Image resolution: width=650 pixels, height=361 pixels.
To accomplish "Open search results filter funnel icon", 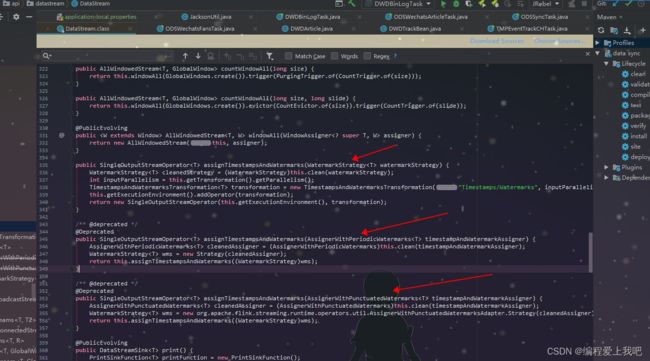I will click(x=269, y=56).
